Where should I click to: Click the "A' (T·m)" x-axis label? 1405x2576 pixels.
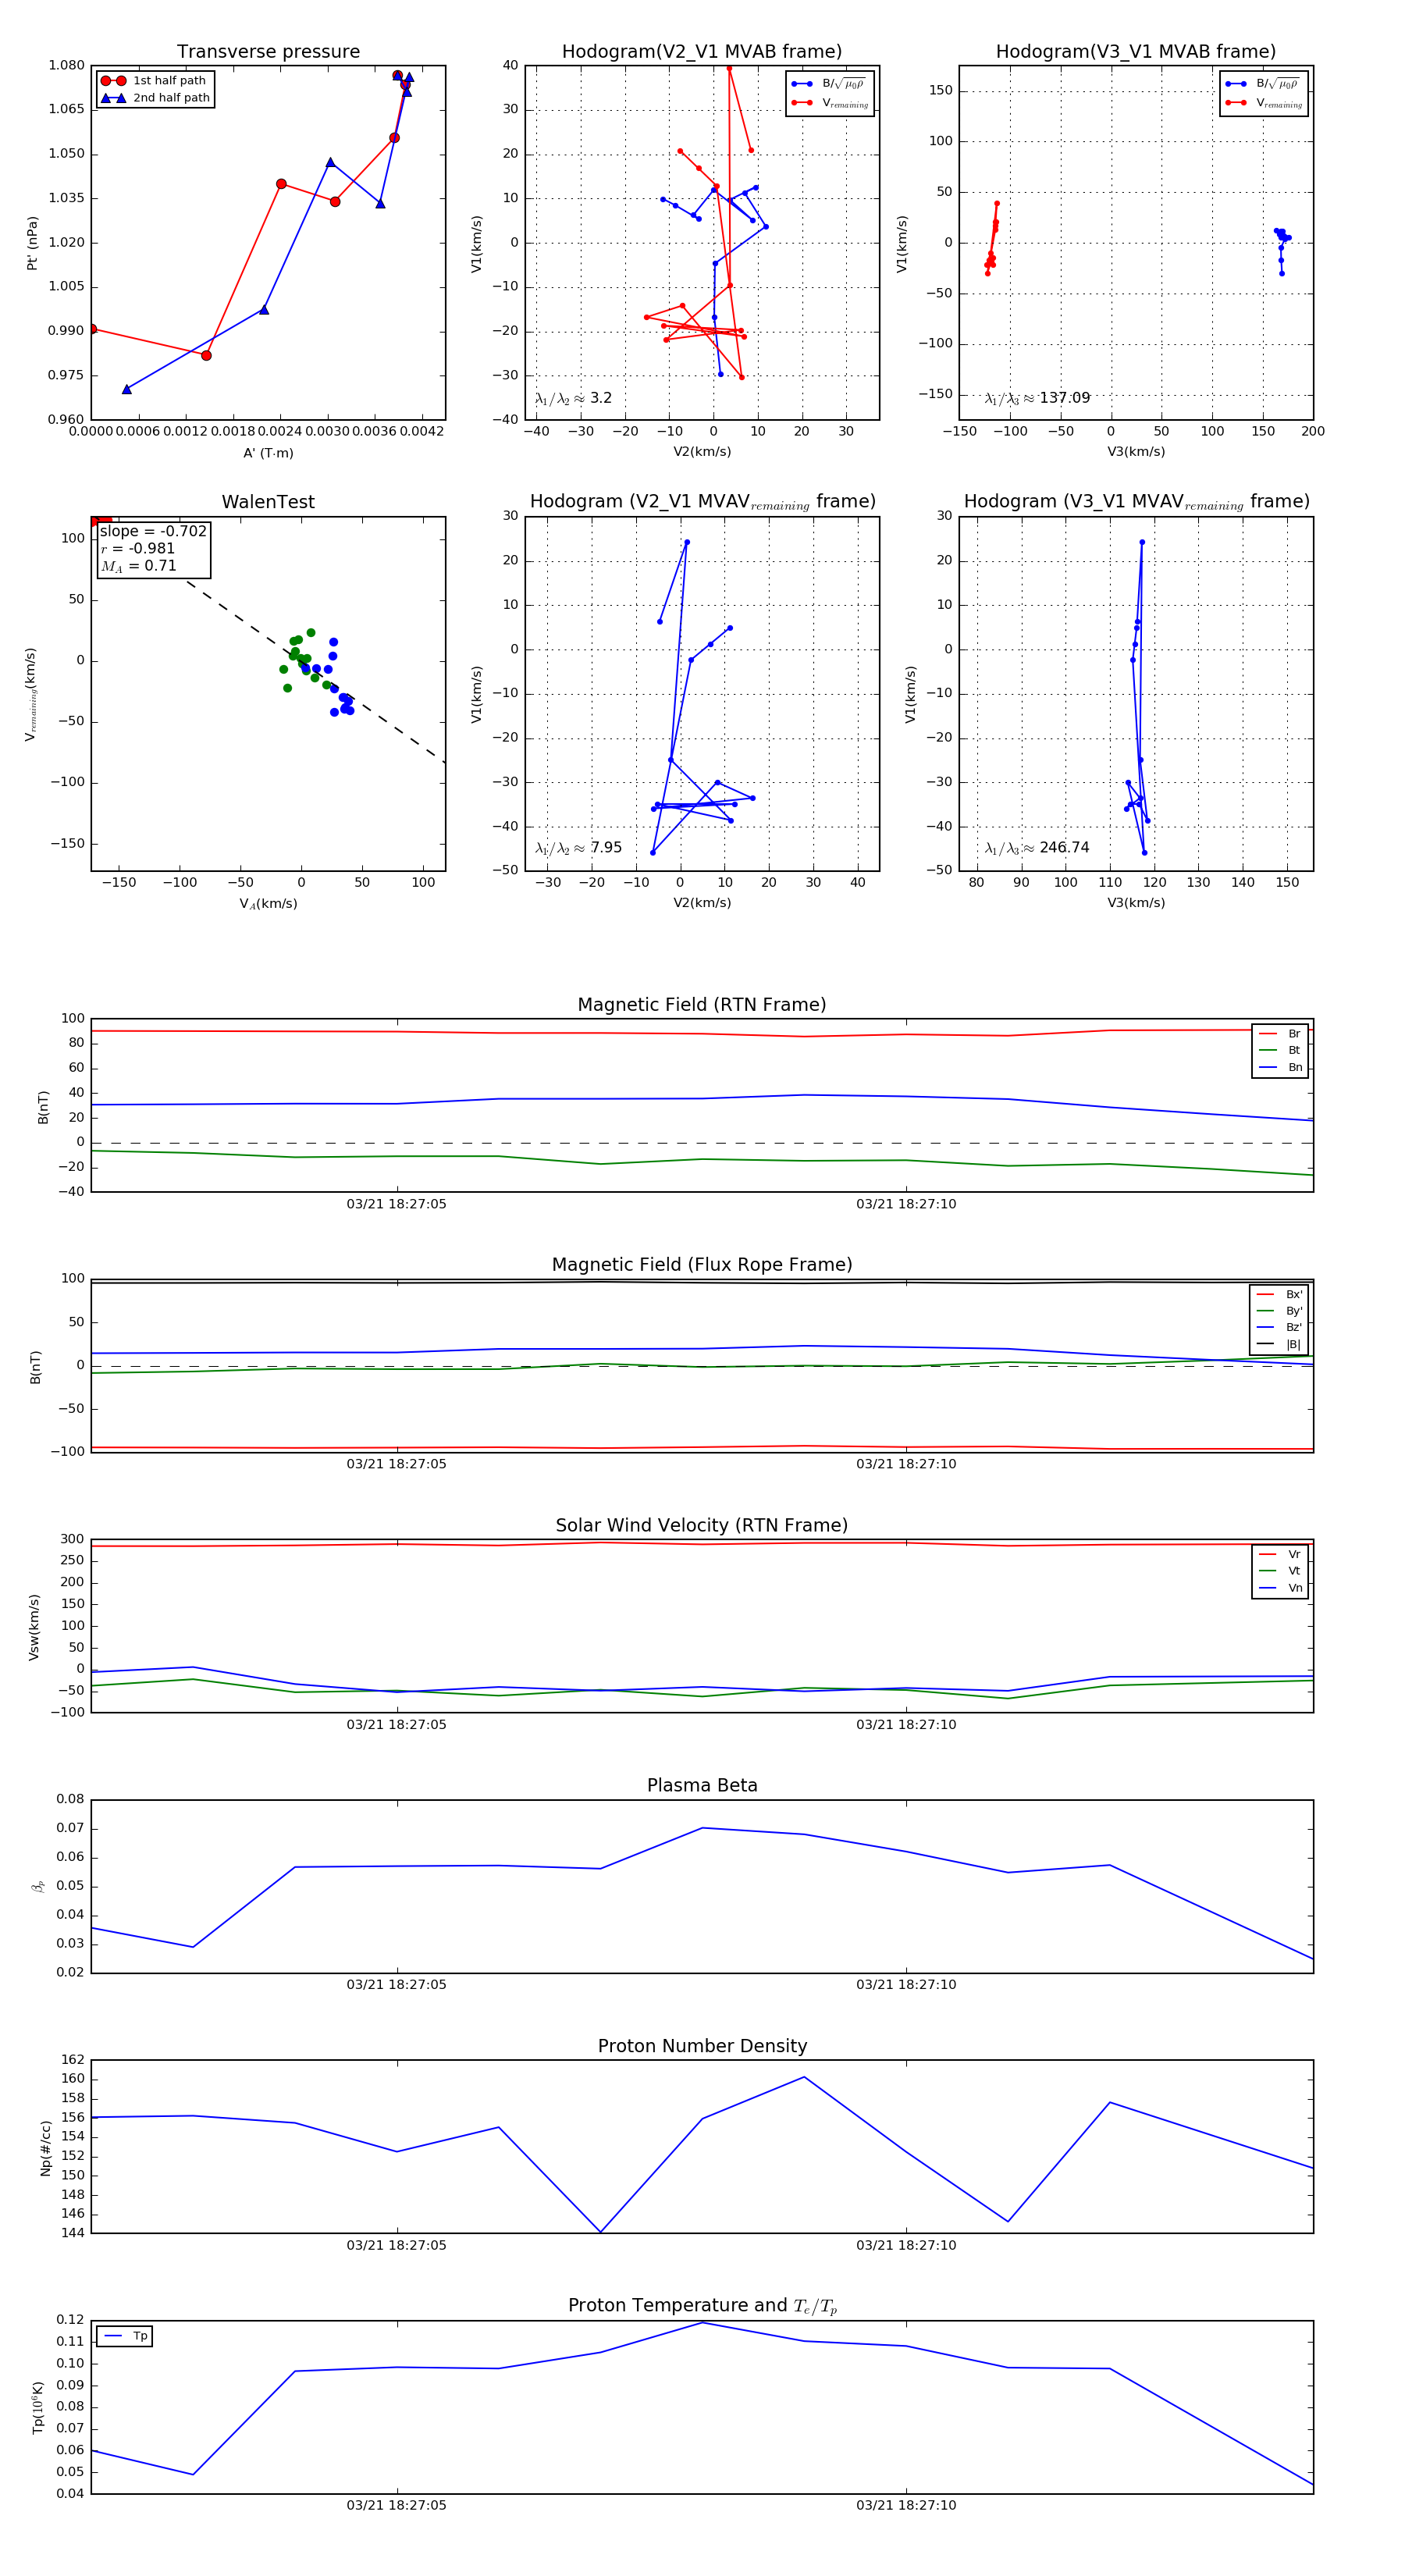coord(268,453)
